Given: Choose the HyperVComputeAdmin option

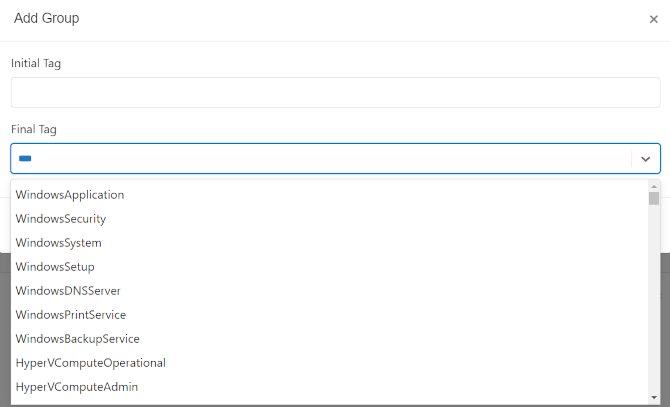Looking at the screenshot, I should pyautogui.click(x=329, y=387).
